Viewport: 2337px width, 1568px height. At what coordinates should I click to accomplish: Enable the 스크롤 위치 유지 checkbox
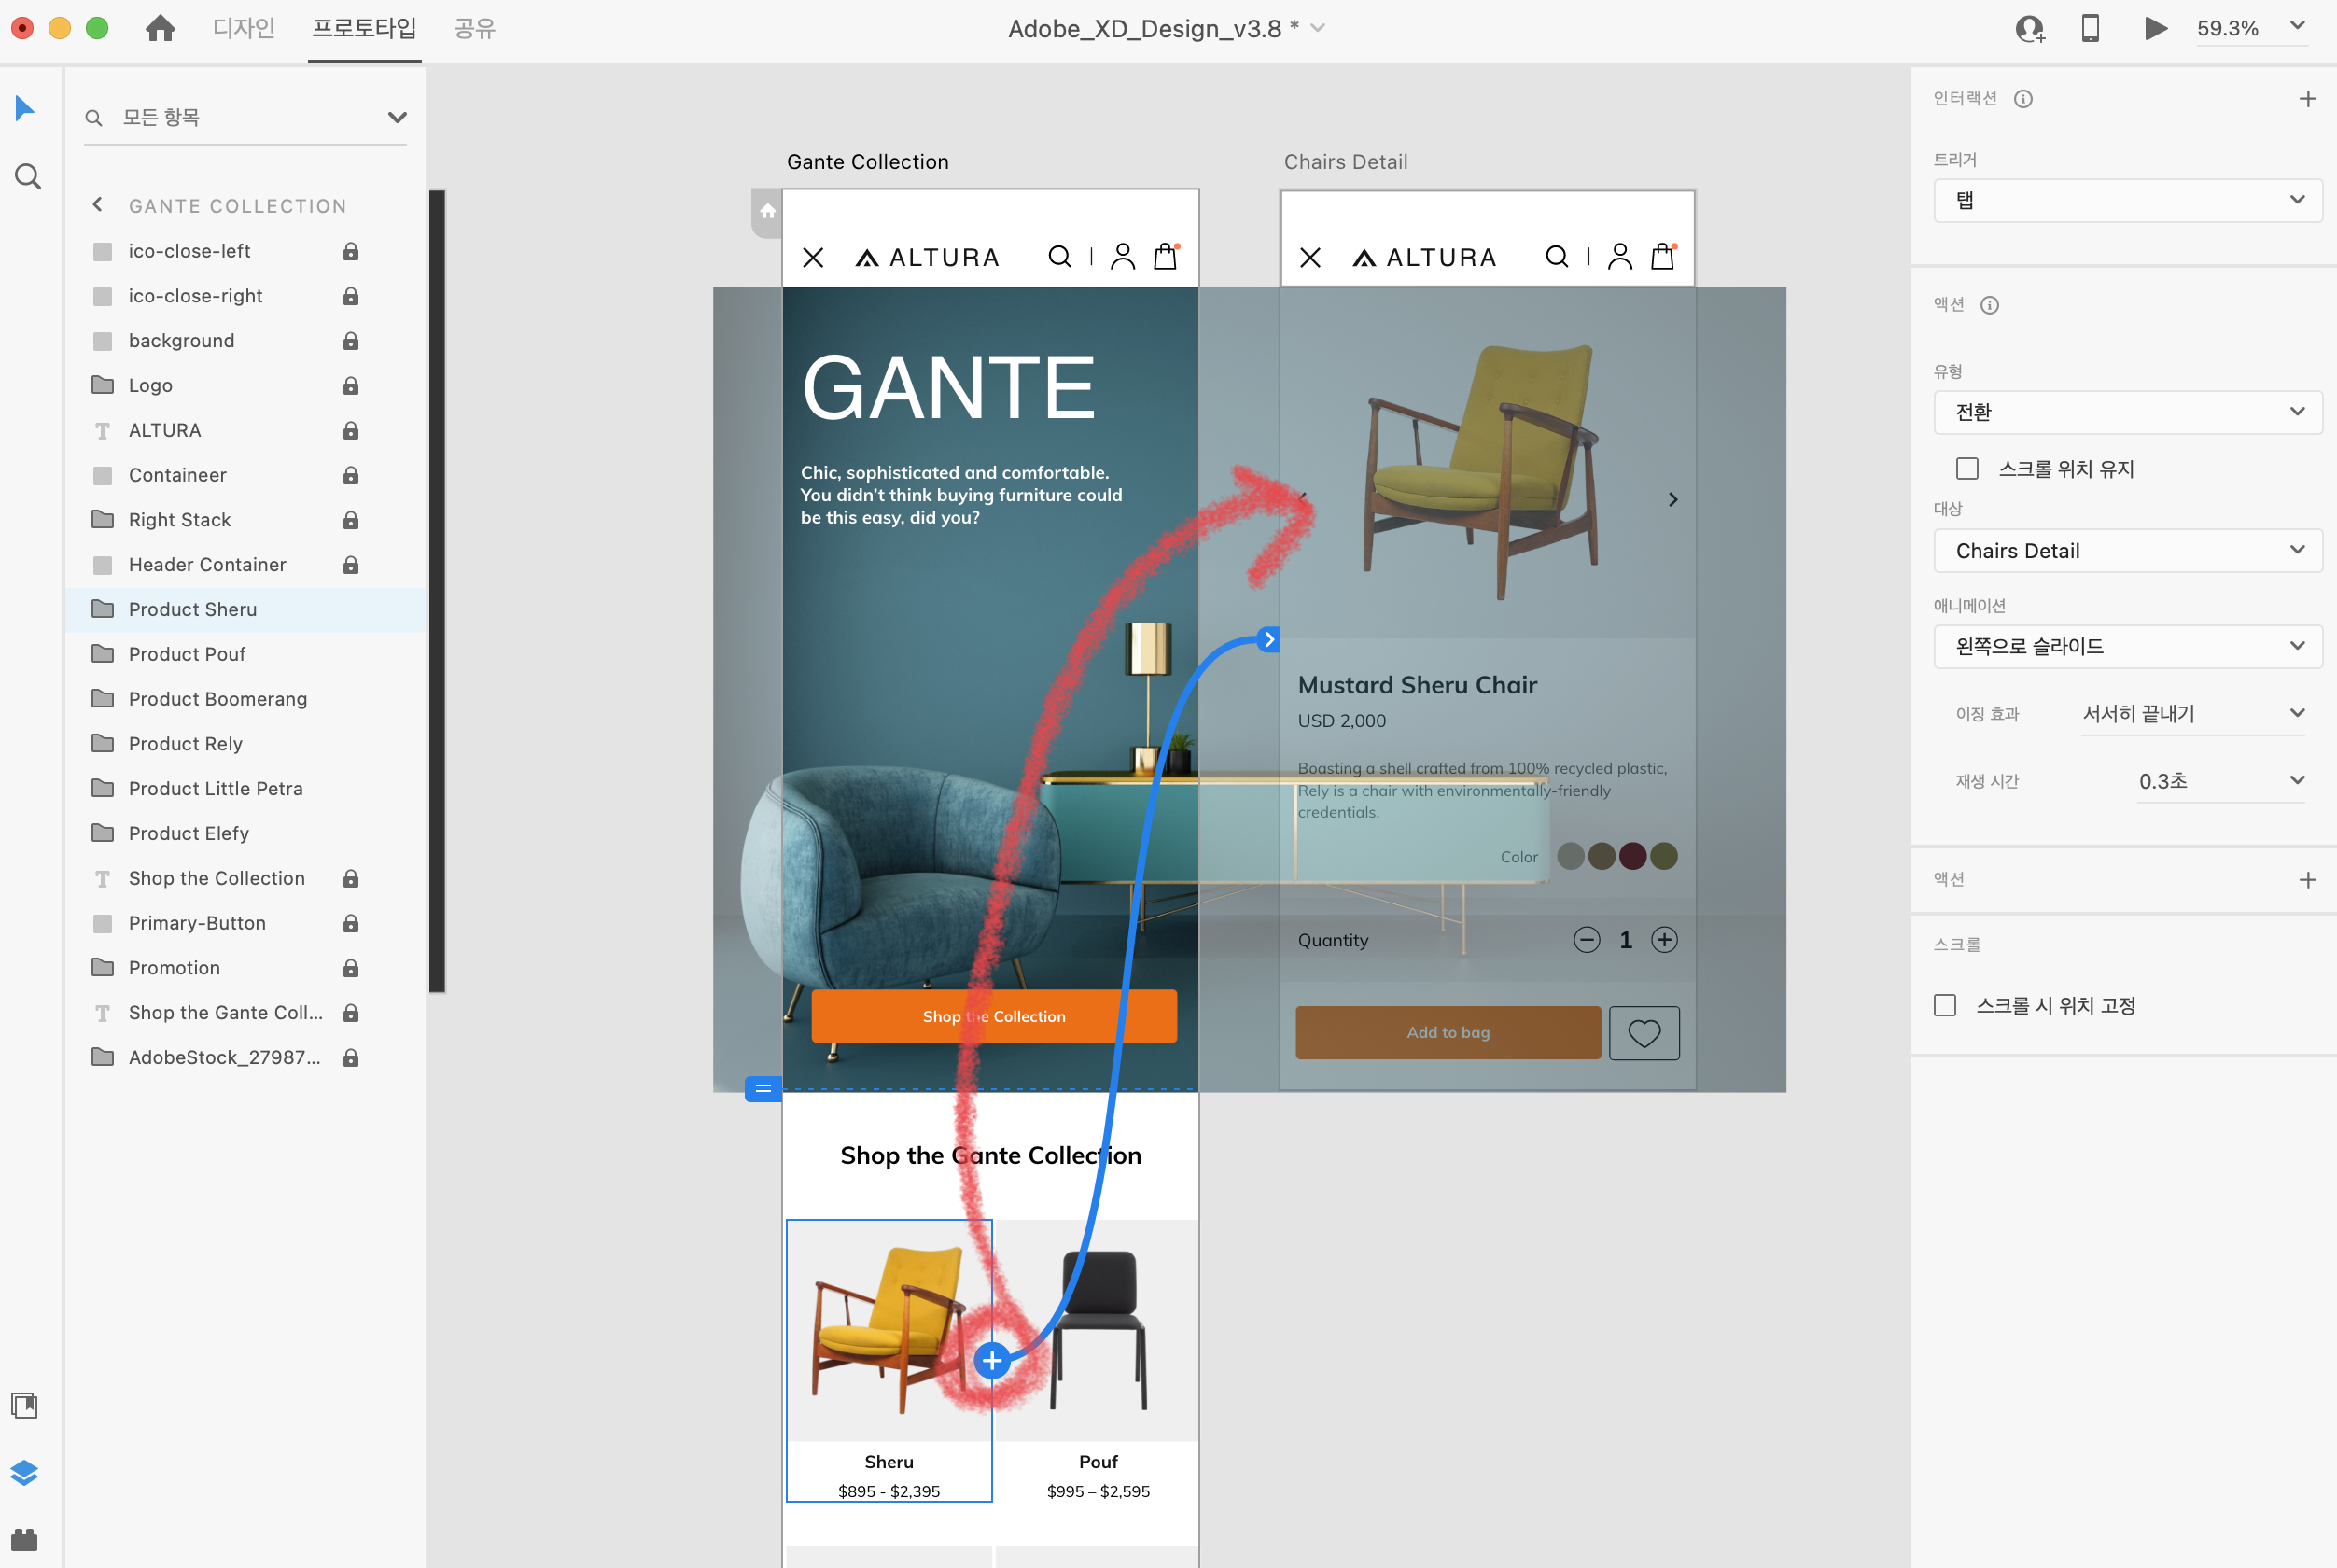point(1967,468)
